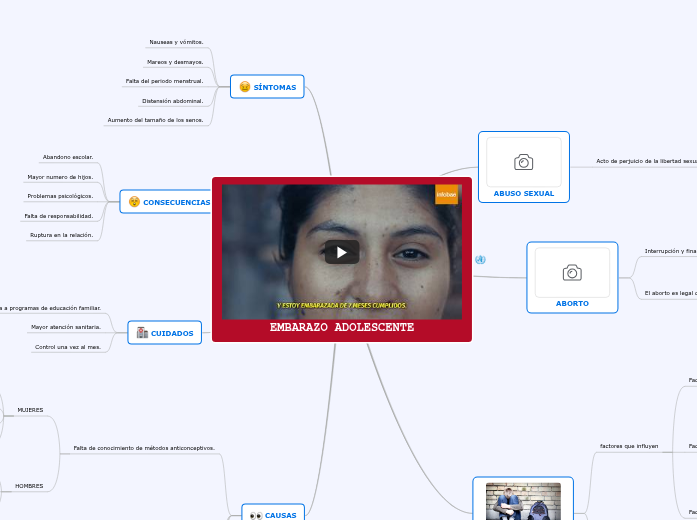Screen dimensions: 697x520
Task: Select "Control una vez al mes." subtopic
Action: point(68,347)
